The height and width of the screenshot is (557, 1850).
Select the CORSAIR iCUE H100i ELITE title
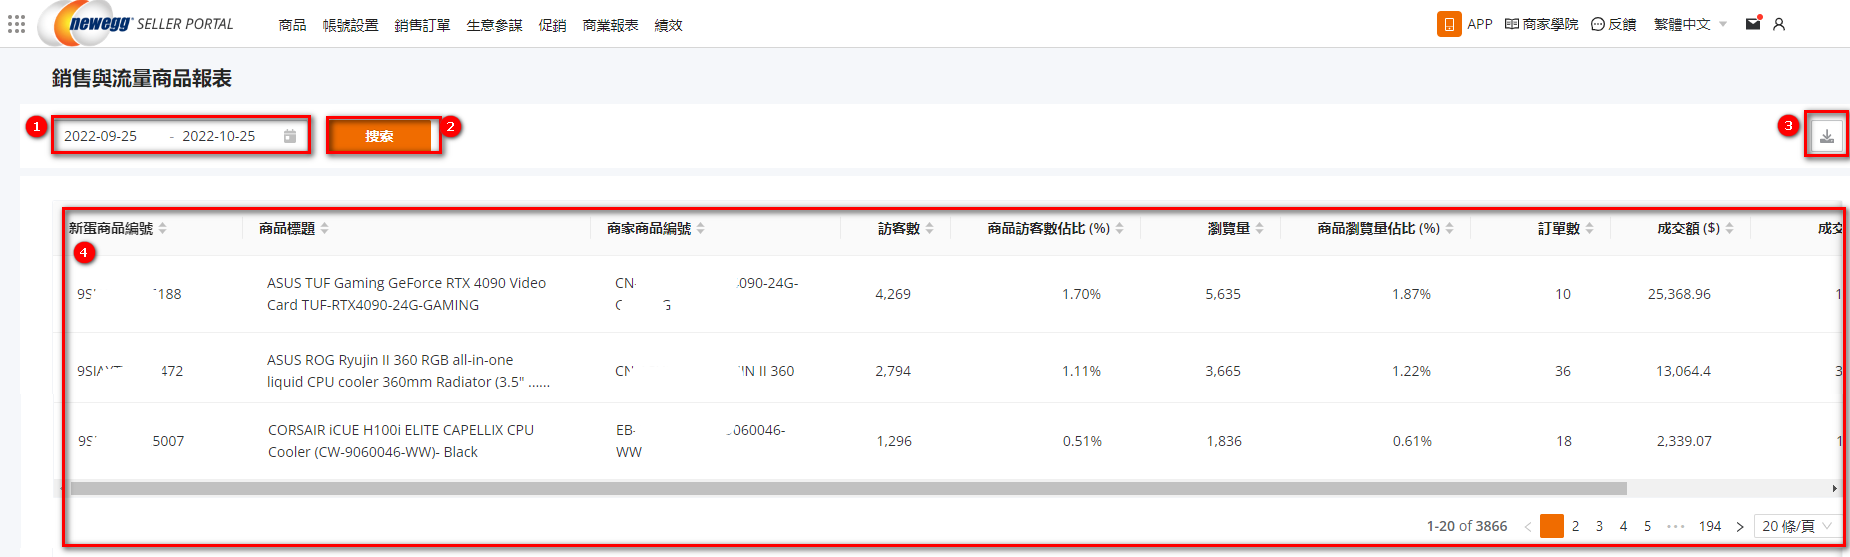pos(401,441)
